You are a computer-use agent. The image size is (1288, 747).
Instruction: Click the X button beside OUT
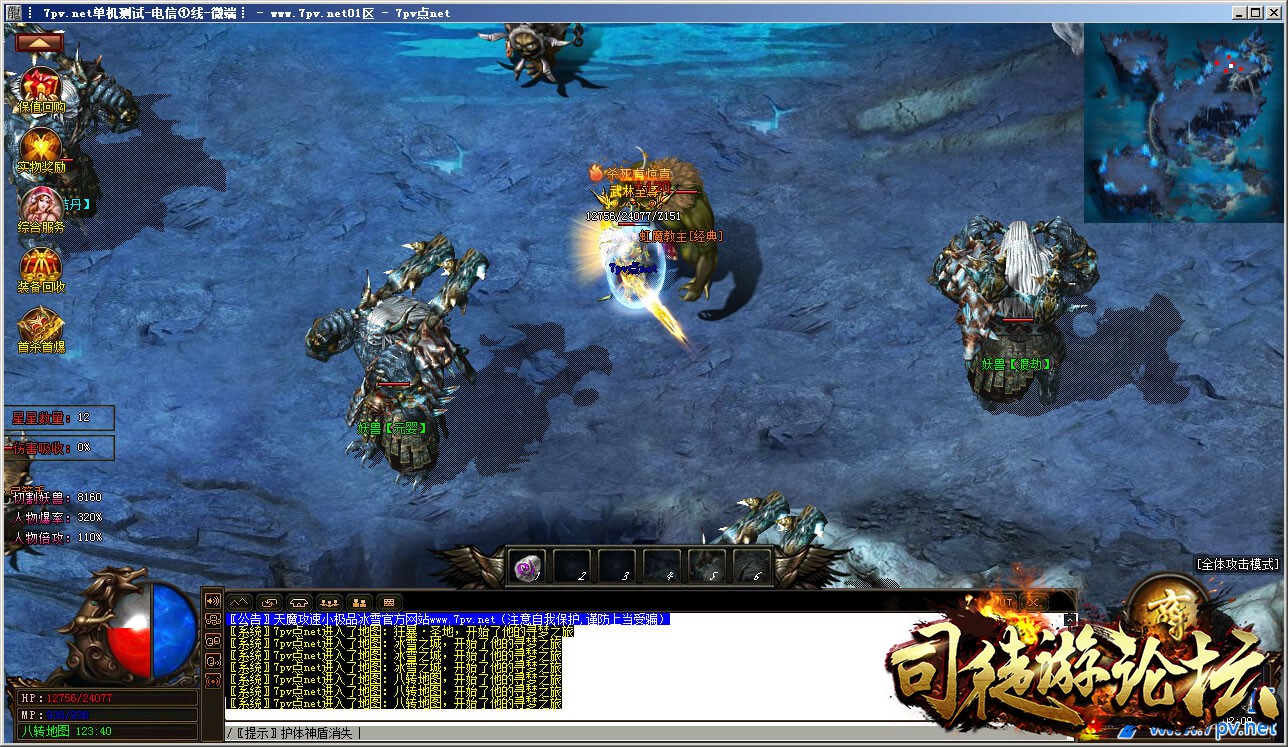pos(1036,602)
